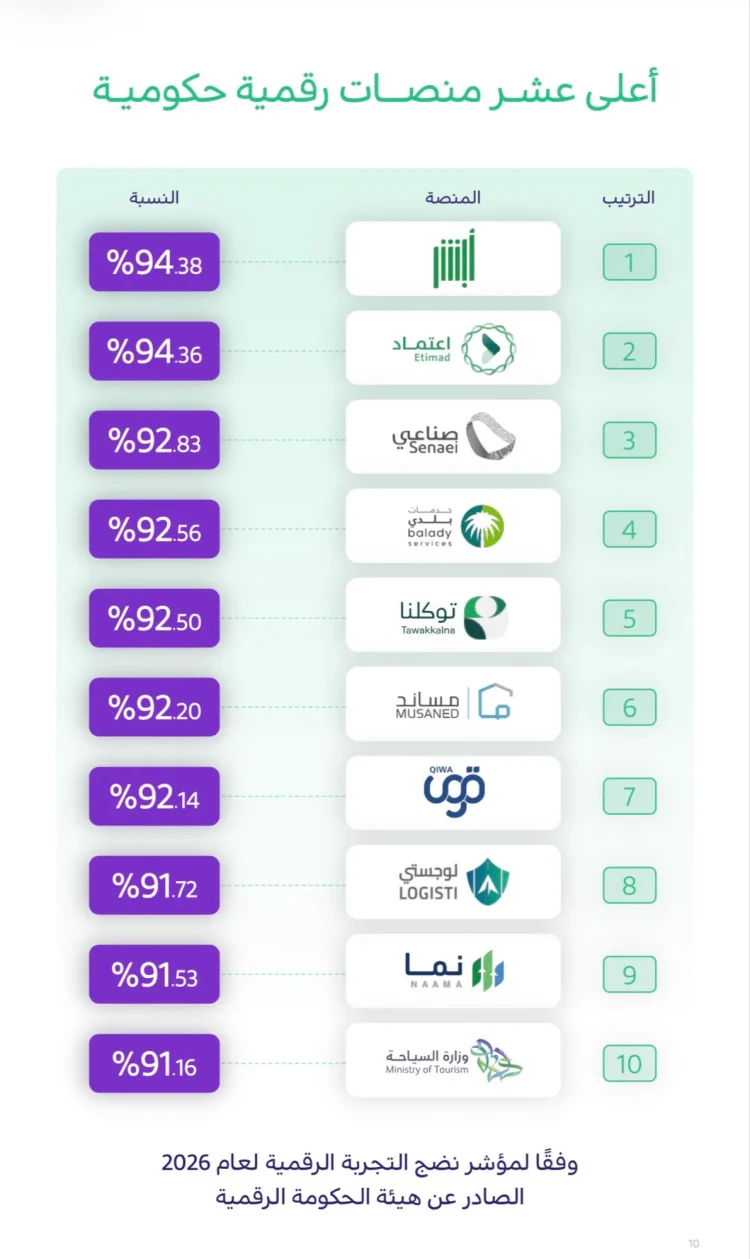
Task: Select the Etimad logo card
Action: [x=453, y=348]
